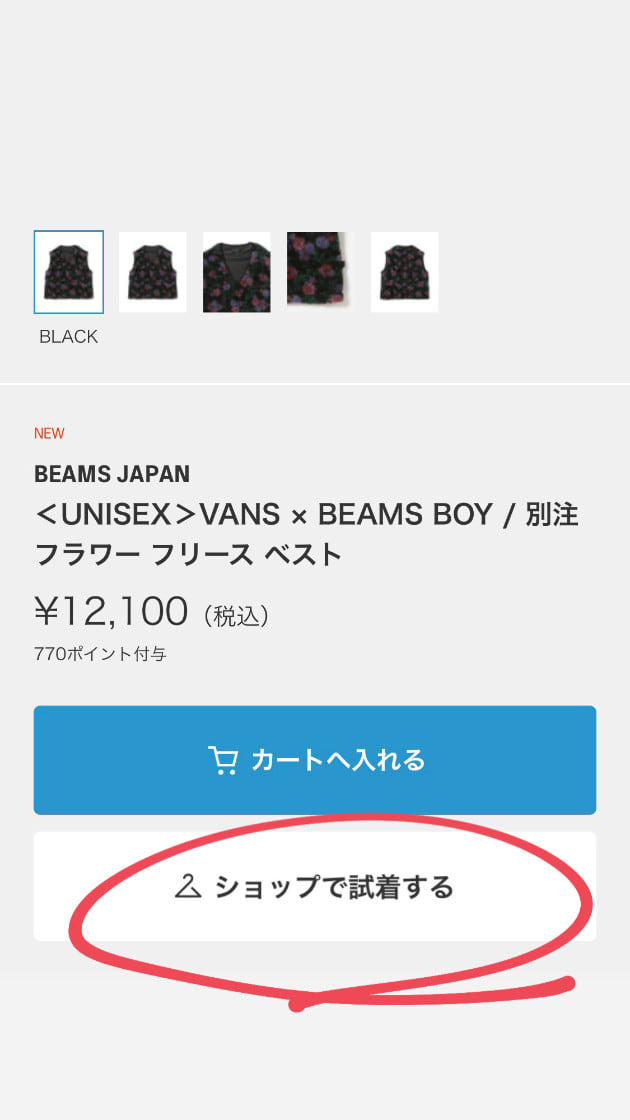Tap the フラワー フリース ベスト title line
The height and width of the screenshot is (1120, 630).
pyautogui.click(x=188, y=553)
